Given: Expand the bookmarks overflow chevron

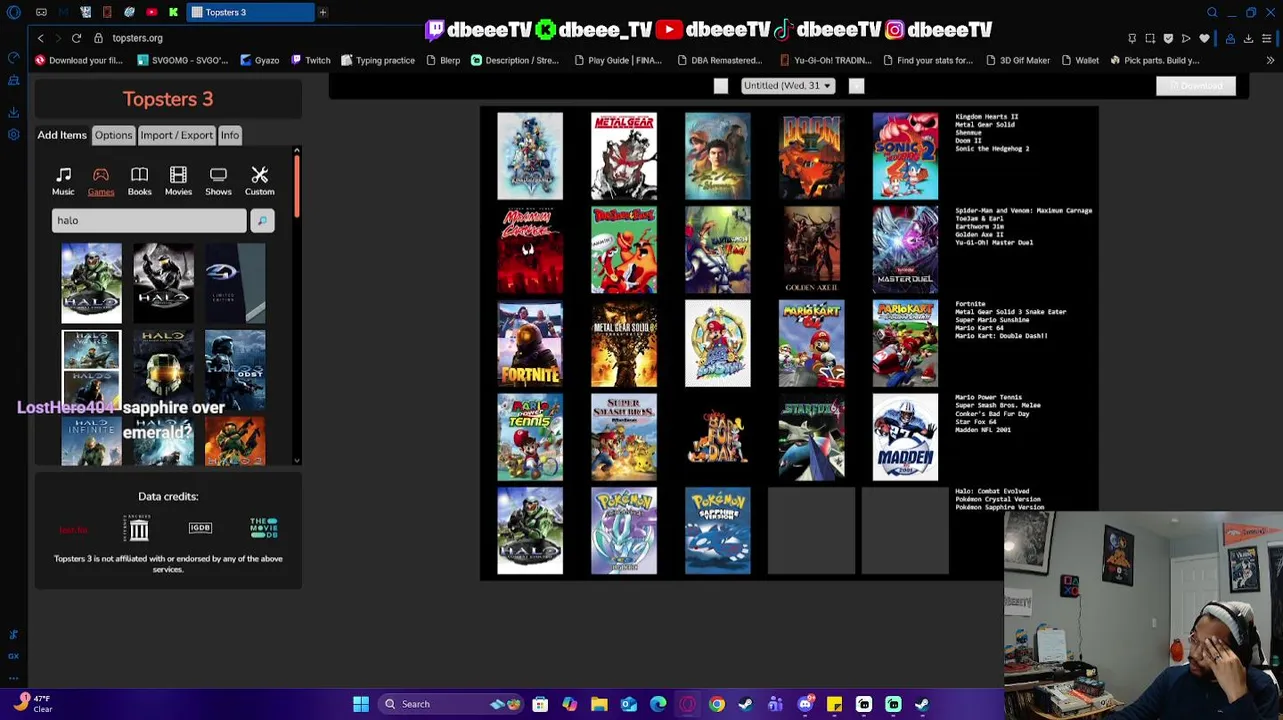Looking at the screenshot, I should click(1270, 60).
